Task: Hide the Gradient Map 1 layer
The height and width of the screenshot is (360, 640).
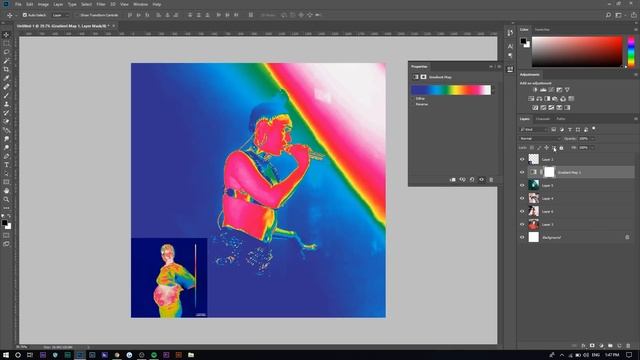Action: (x=522, y=172)
